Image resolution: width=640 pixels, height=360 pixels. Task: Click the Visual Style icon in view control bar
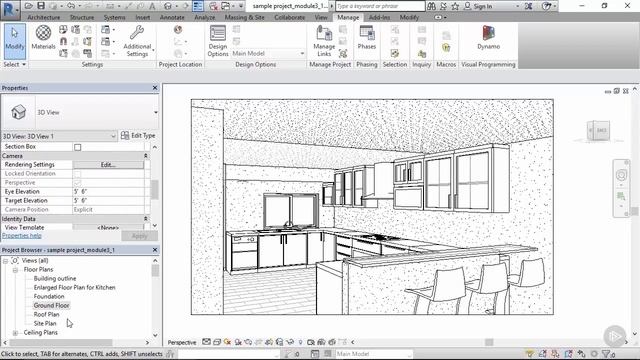tap(217, 342)
